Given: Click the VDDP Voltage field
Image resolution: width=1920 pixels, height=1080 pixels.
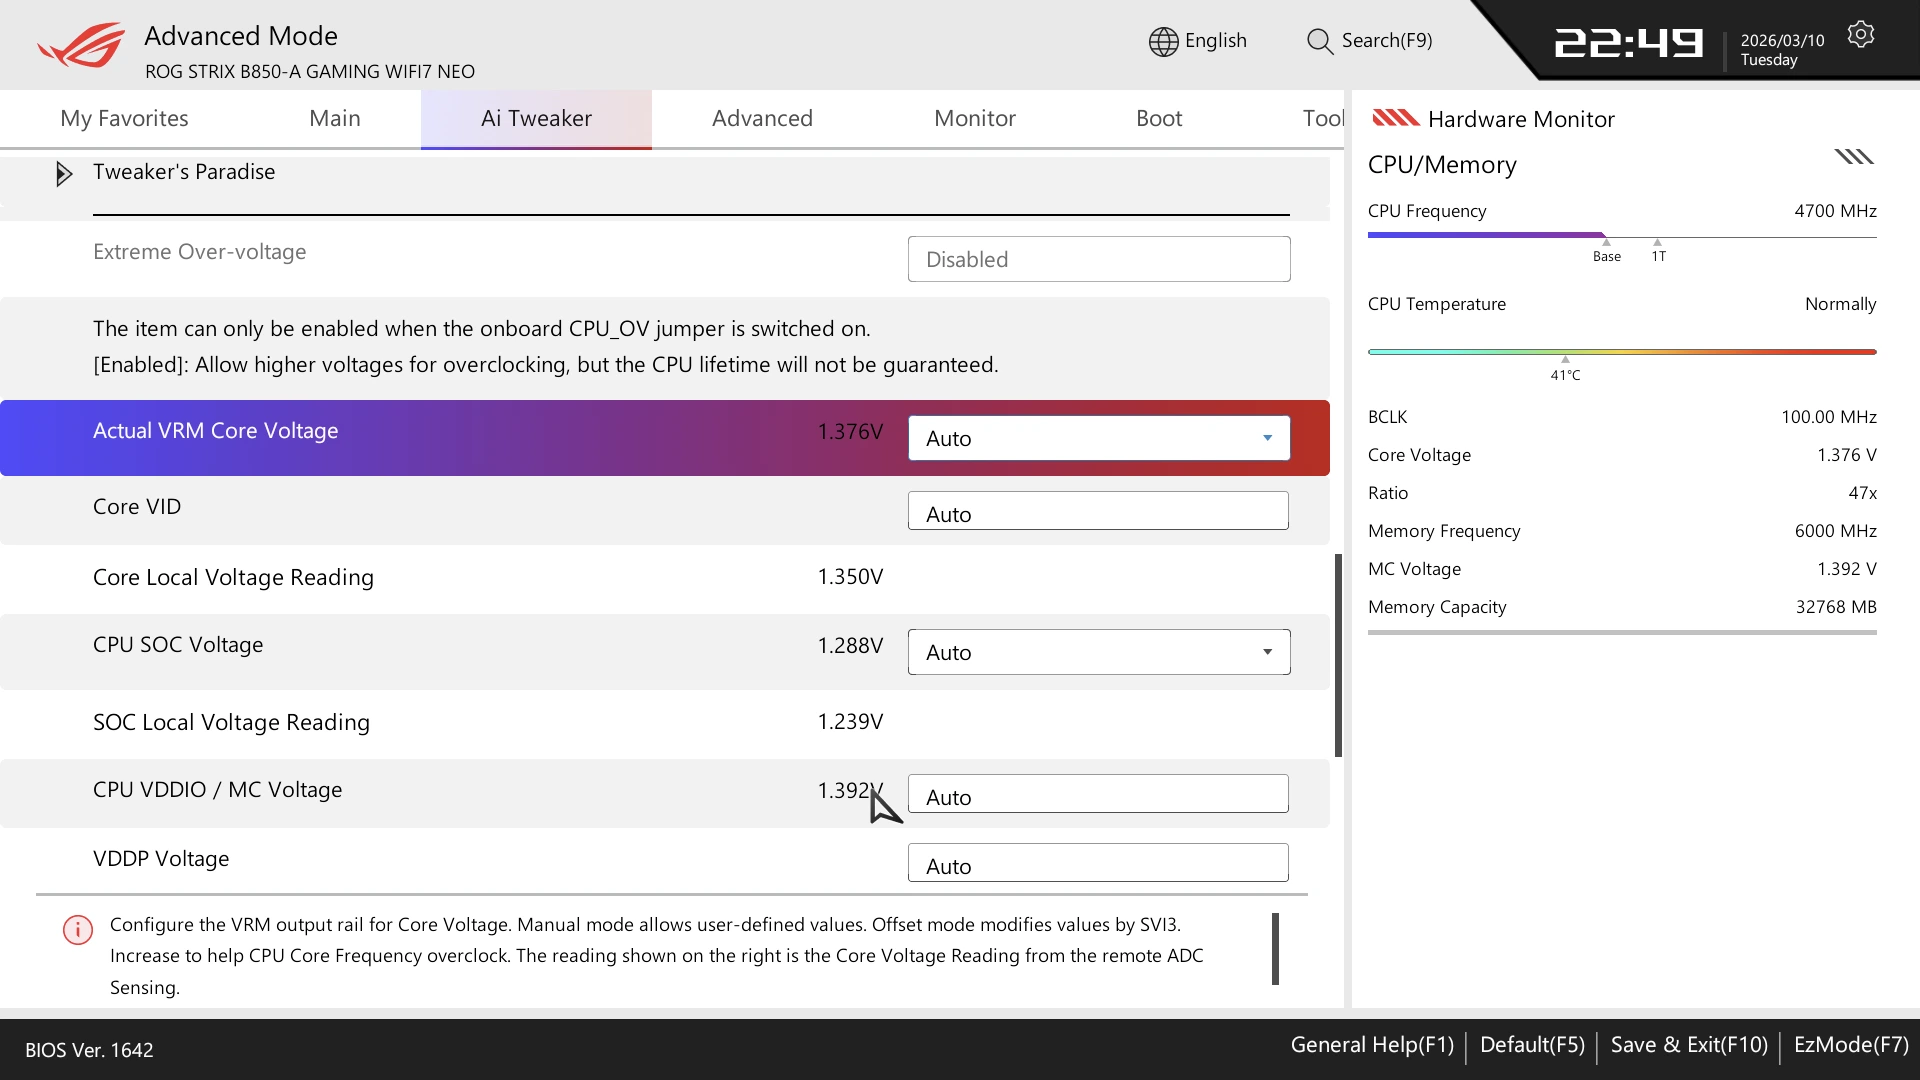Looking at the screenshot, I should pyautogui.click(x=1098, y=863).
